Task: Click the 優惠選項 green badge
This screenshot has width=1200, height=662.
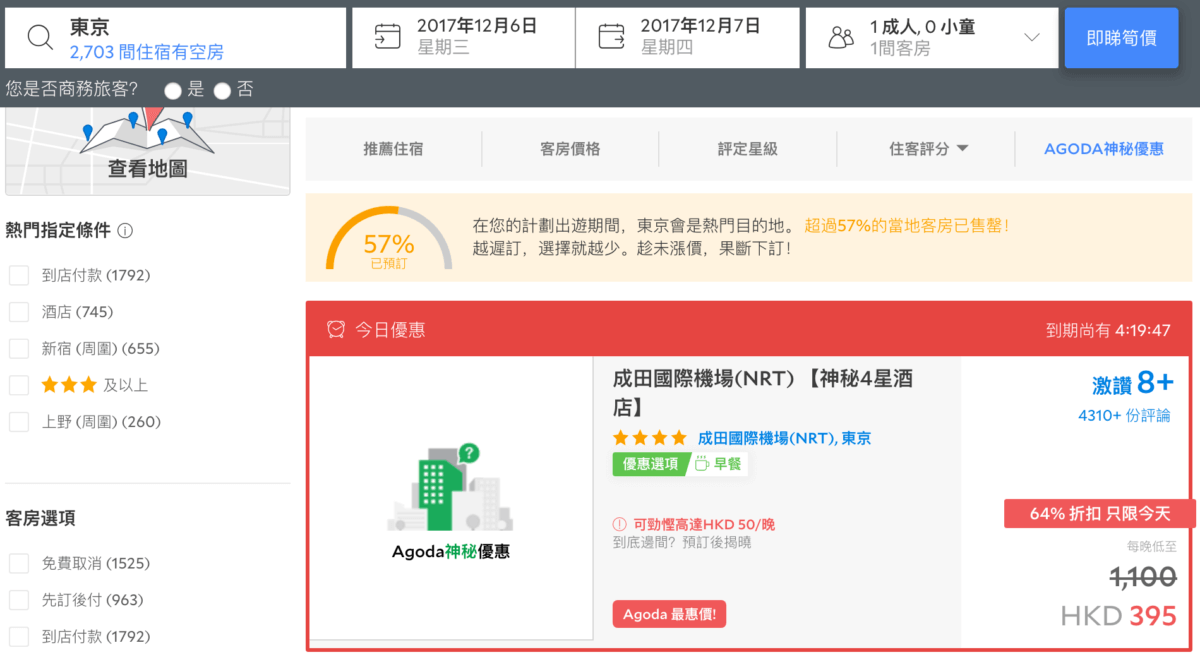Action: [650, 464]
